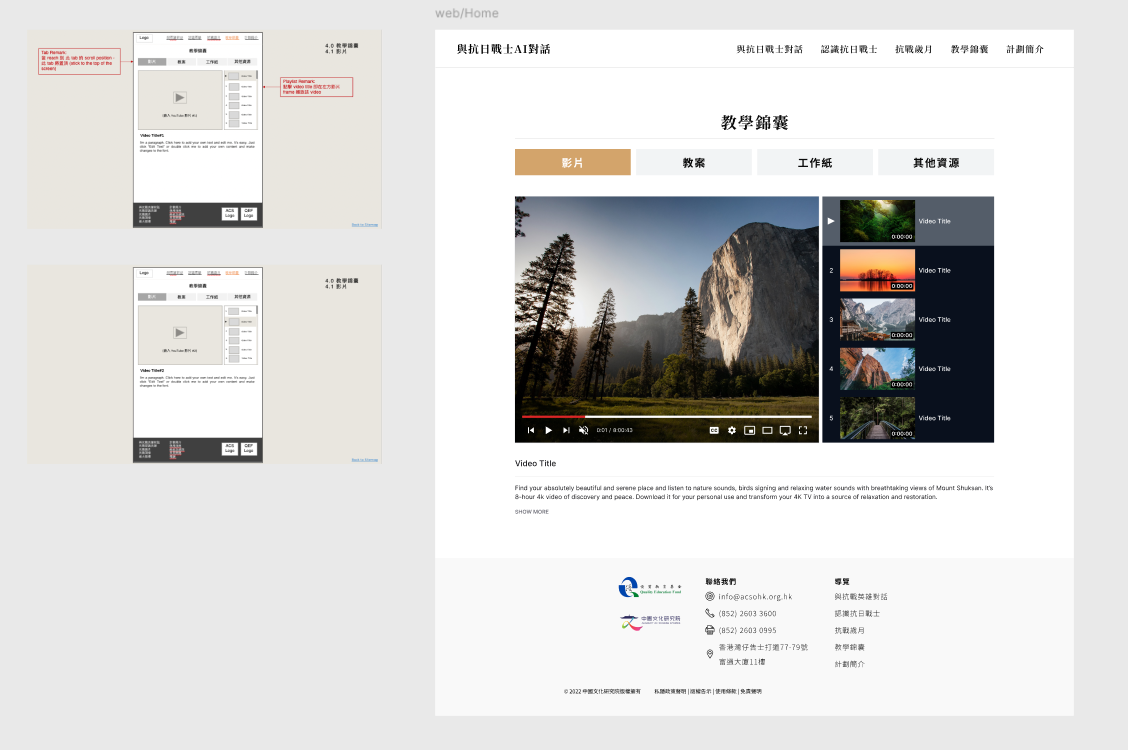Cast video with the screen cast icon

pyautogui.click(x=785, y=430)
